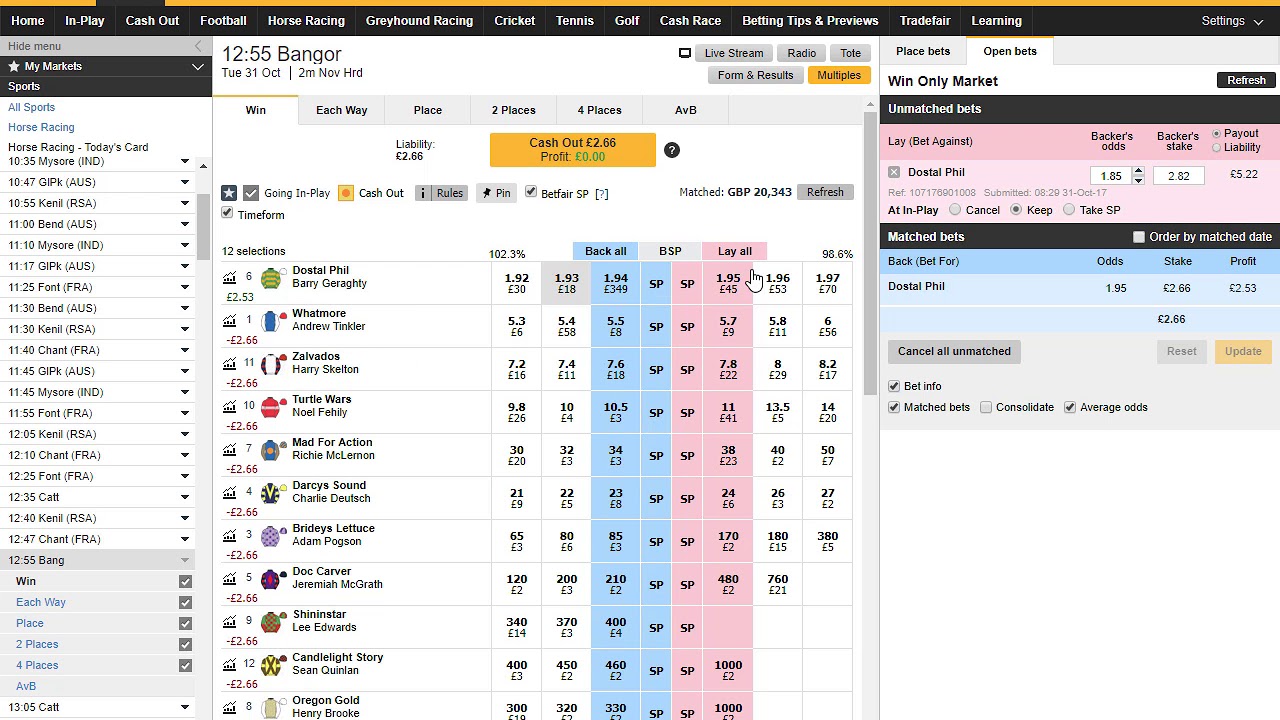Image resolution: width=1280 pixels, height=720 pixels.
Task: Click the market list vertical scrollbar
Action: (871, 255)
